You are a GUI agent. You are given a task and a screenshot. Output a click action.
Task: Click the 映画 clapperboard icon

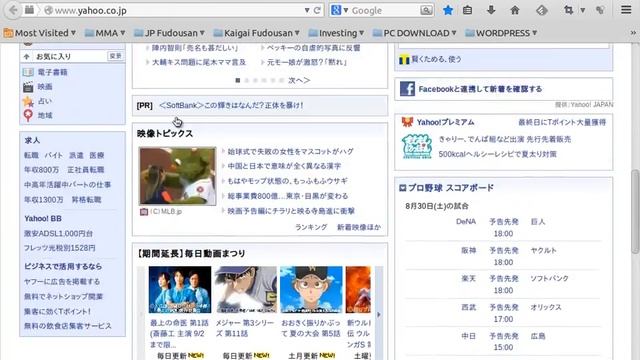[28, 87]
